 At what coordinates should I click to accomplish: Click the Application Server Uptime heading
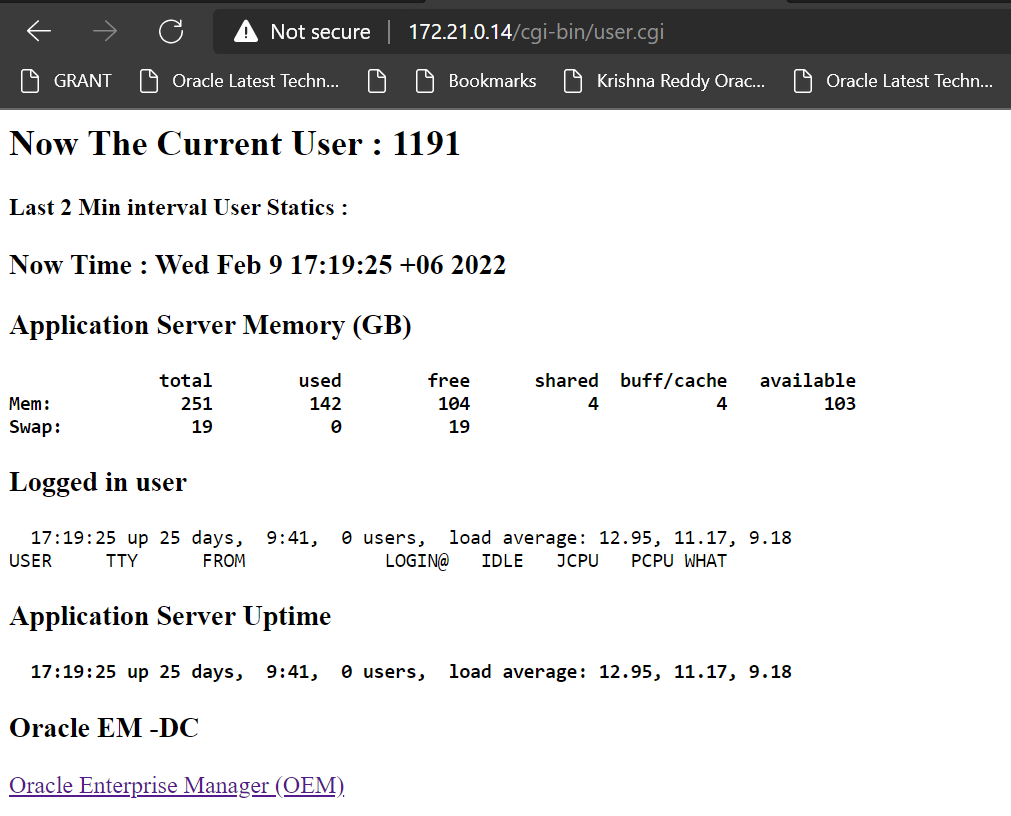170,616
